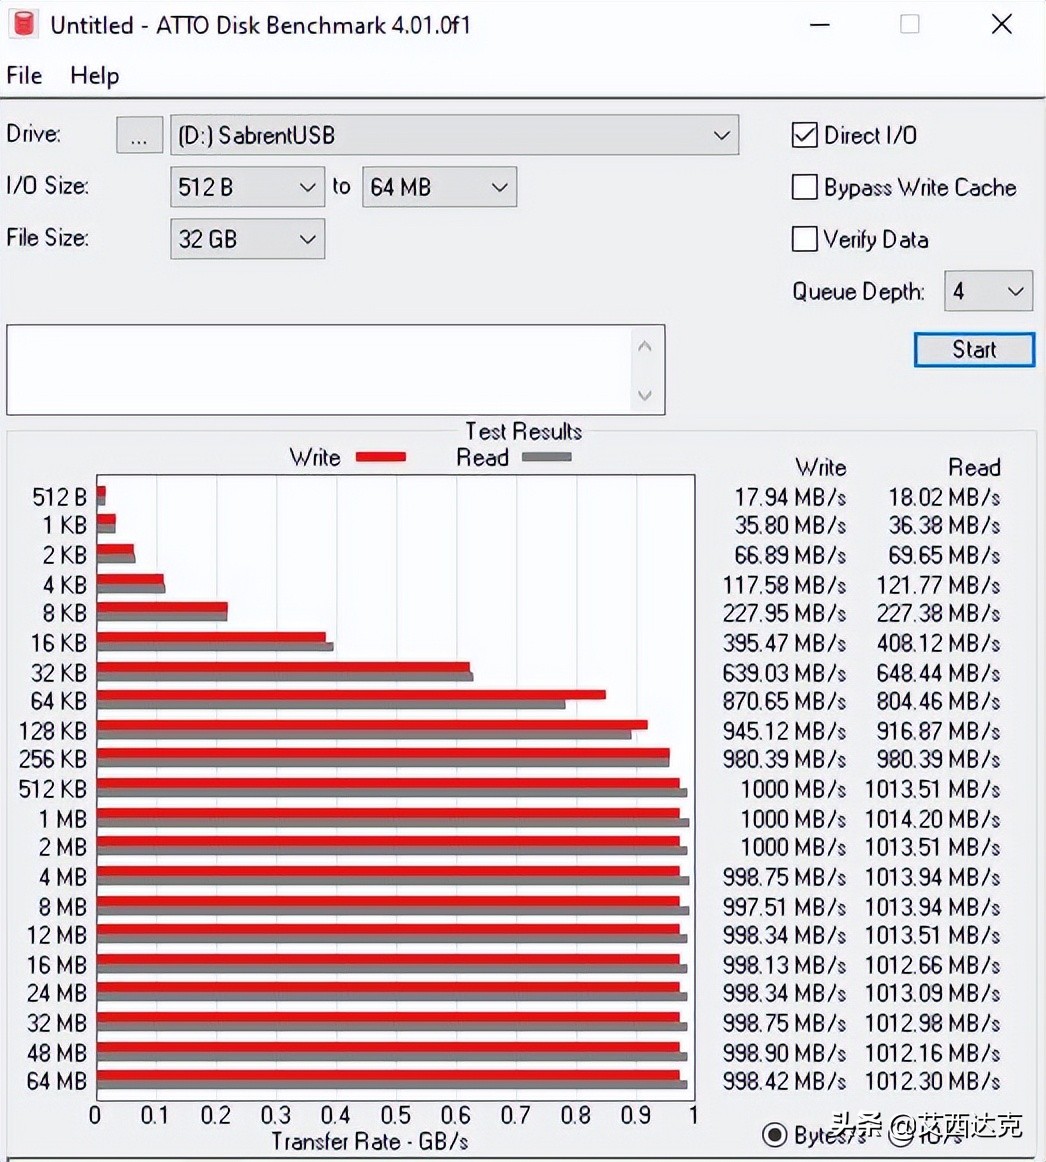This screenshot has height=1162, width=1046.
Task: Click the red Write legend swatch
Action: pyautogui.click(x=381, y=457)
